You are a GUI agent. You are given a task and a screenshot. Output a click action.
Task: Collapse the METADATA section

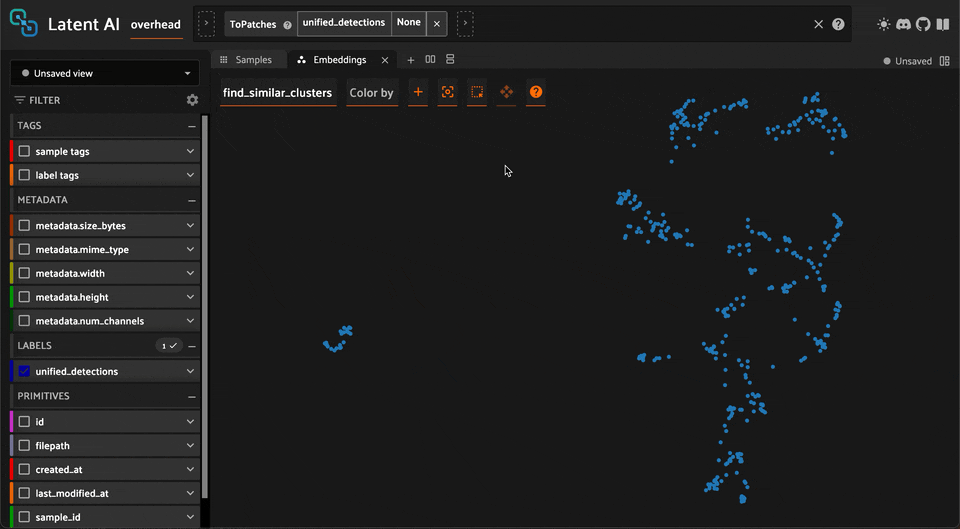coord(191,200)
